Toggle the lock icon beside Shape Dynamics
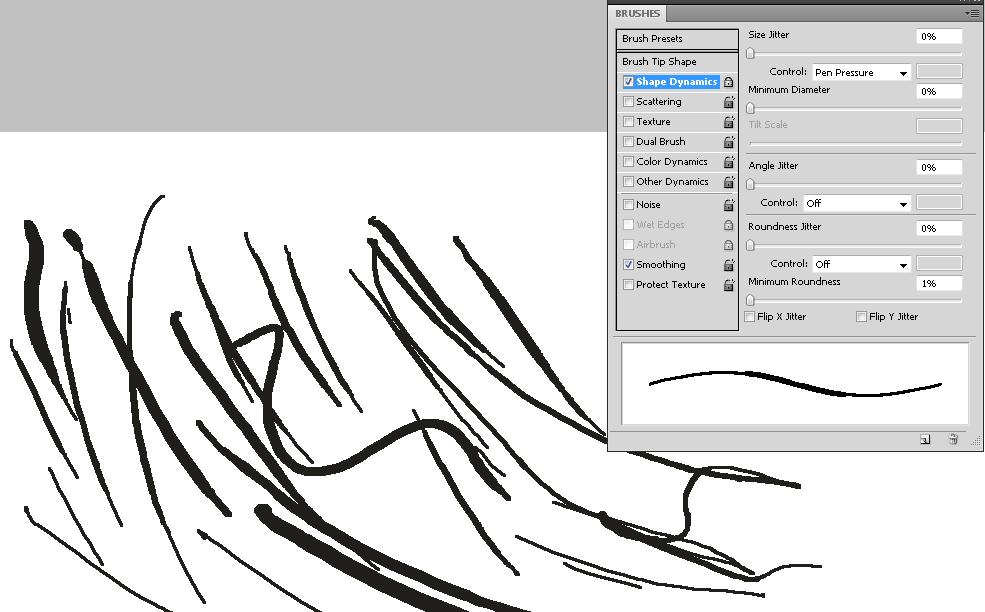 [729, 82]
